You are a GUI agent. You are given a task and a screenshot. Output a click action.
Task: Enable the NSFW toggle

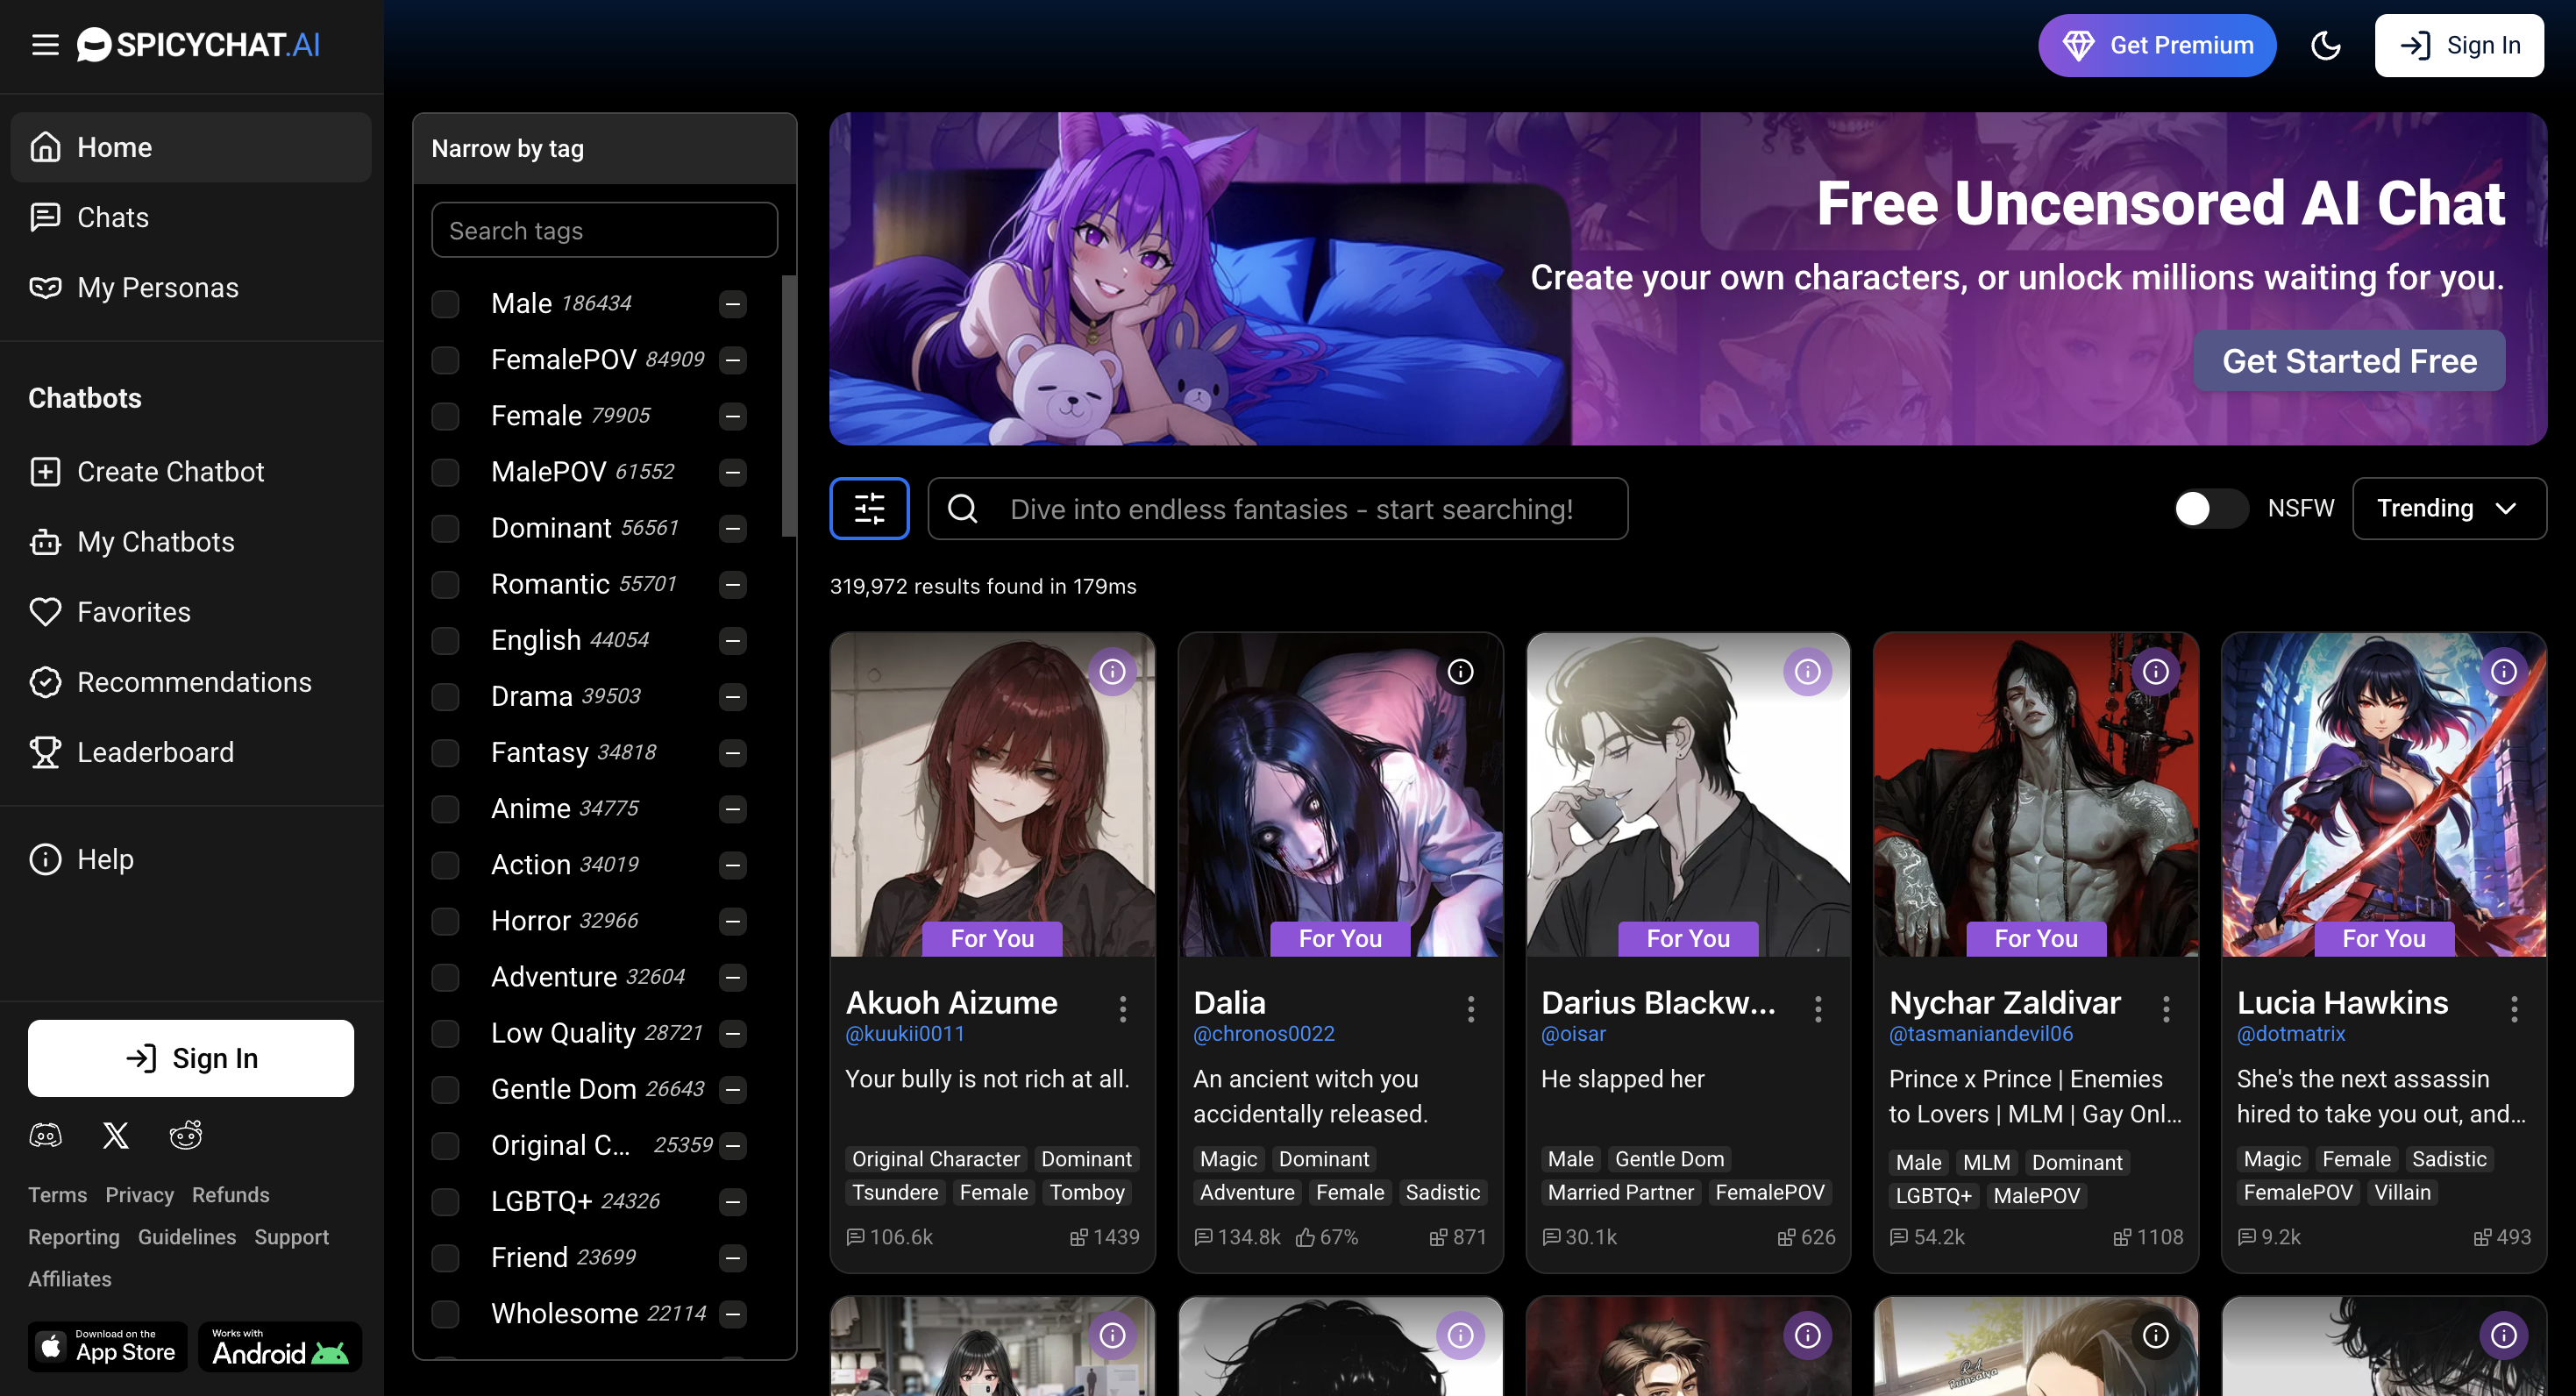pyautogui.click(x=2210, y=508)
